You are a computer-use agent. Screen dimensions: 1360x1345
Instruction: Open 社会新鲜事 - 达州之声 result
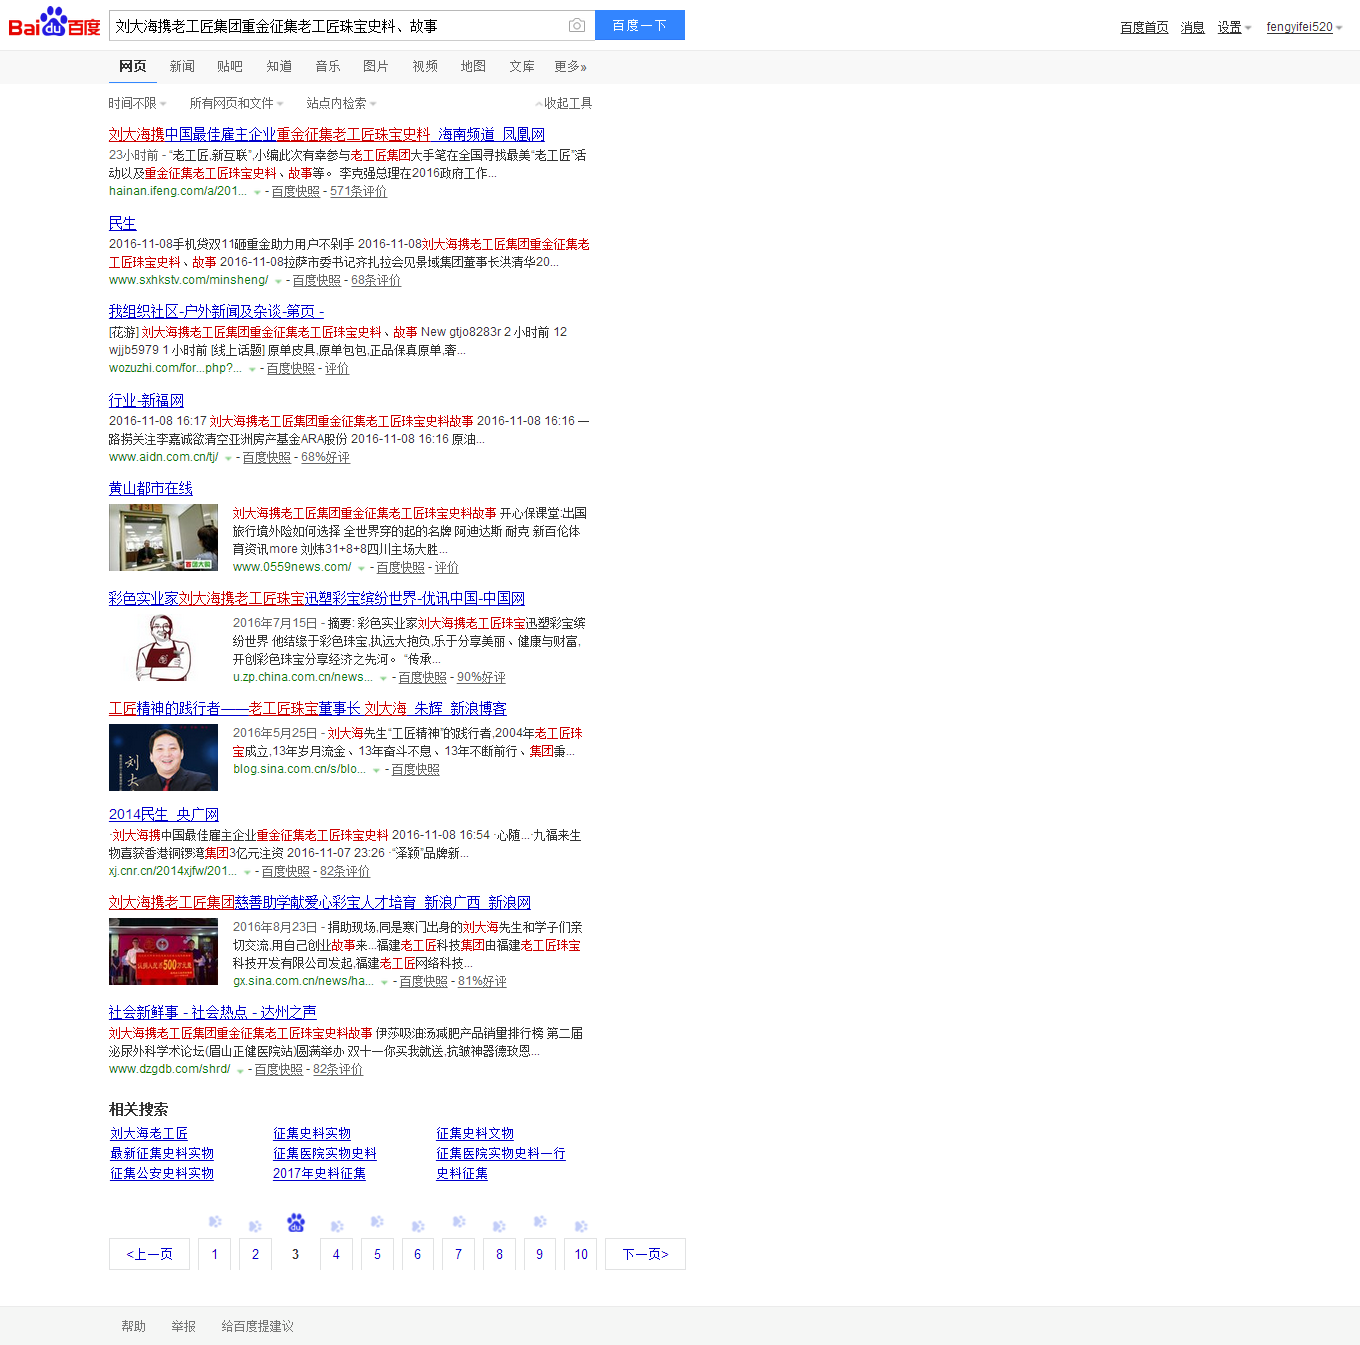click(213, 1012)
